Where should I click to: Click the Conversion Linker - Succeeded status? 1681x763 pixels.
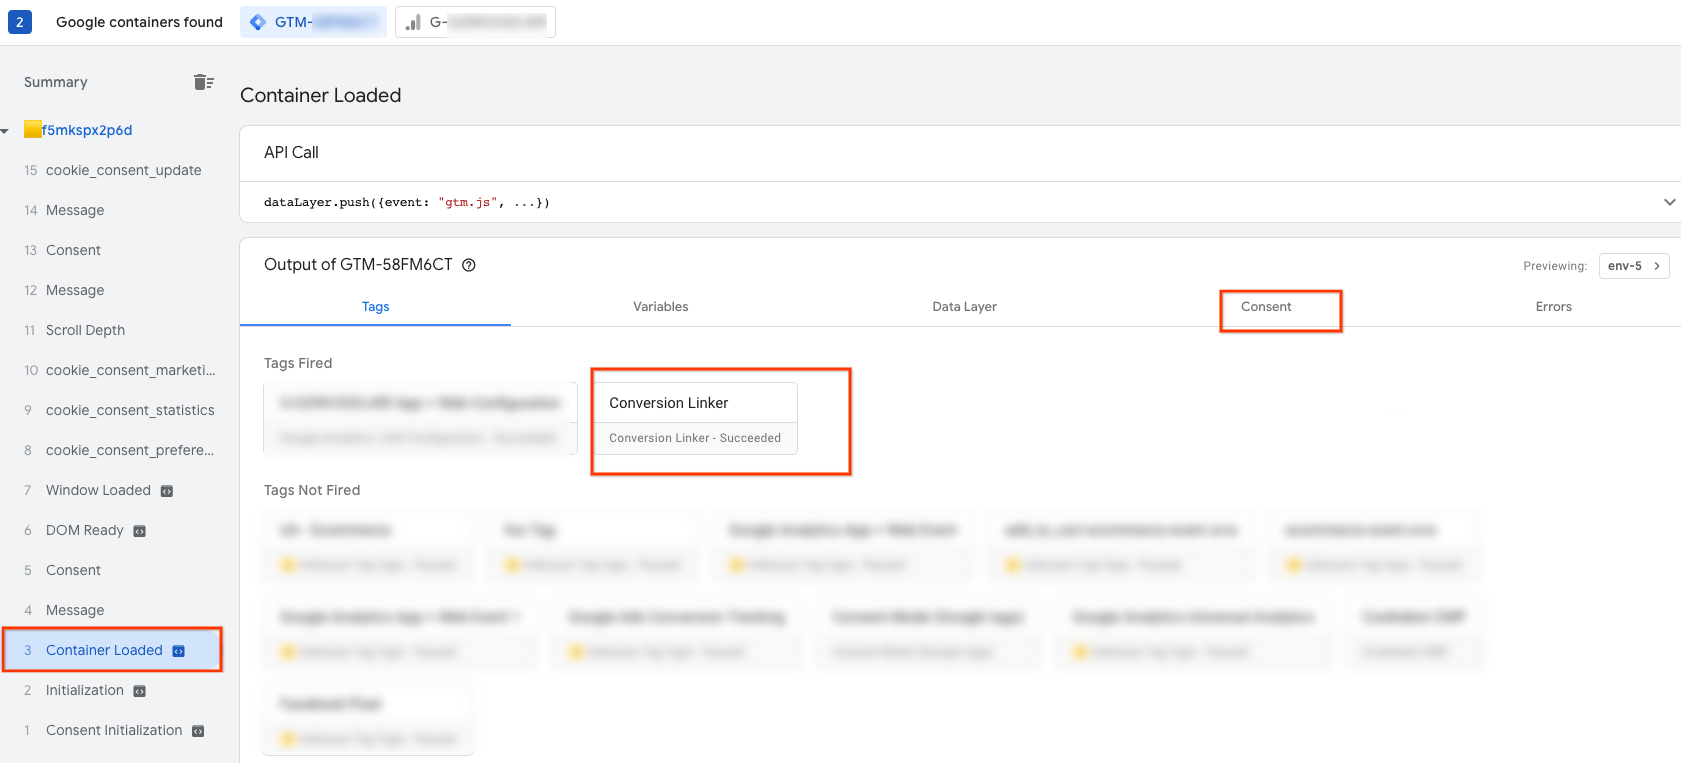click(695, 438)
